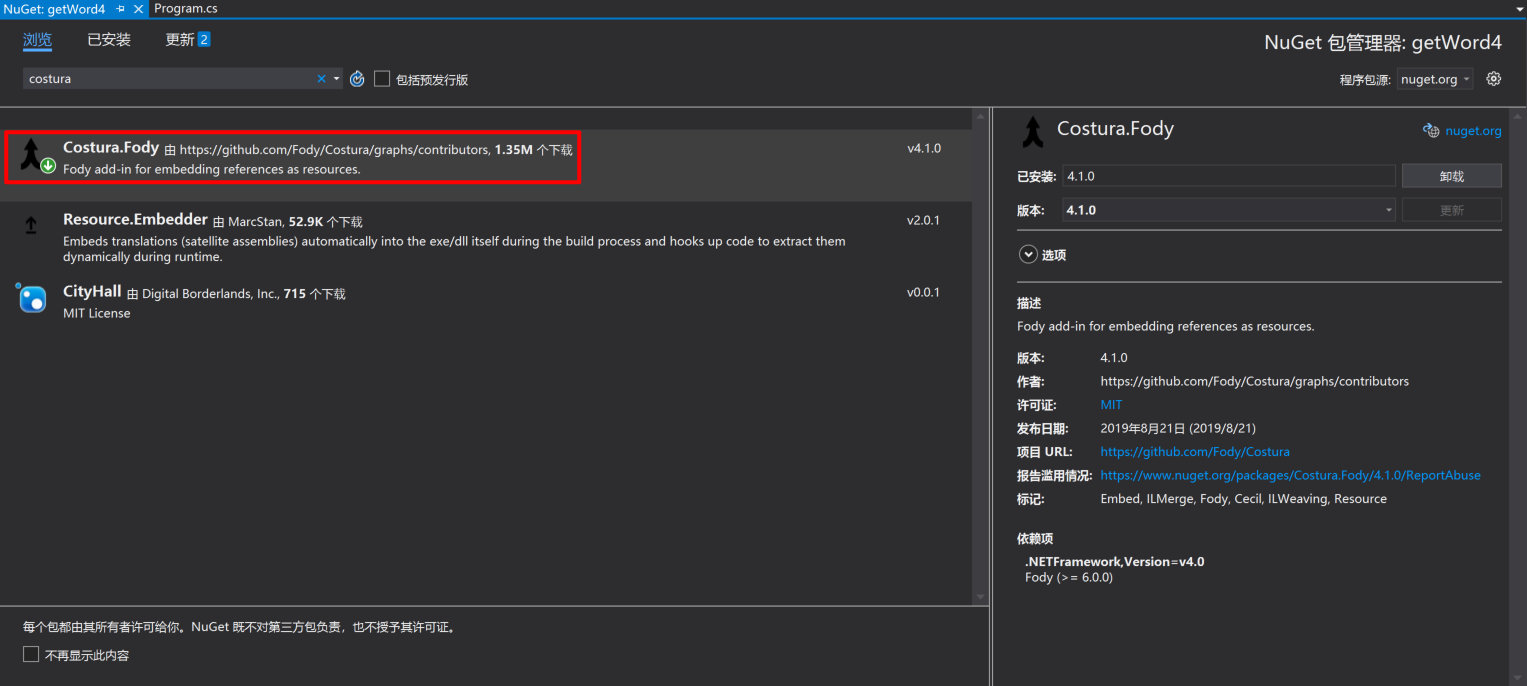Click the updates count badge 2
The image size is (1527, 686).
[204, 40]
